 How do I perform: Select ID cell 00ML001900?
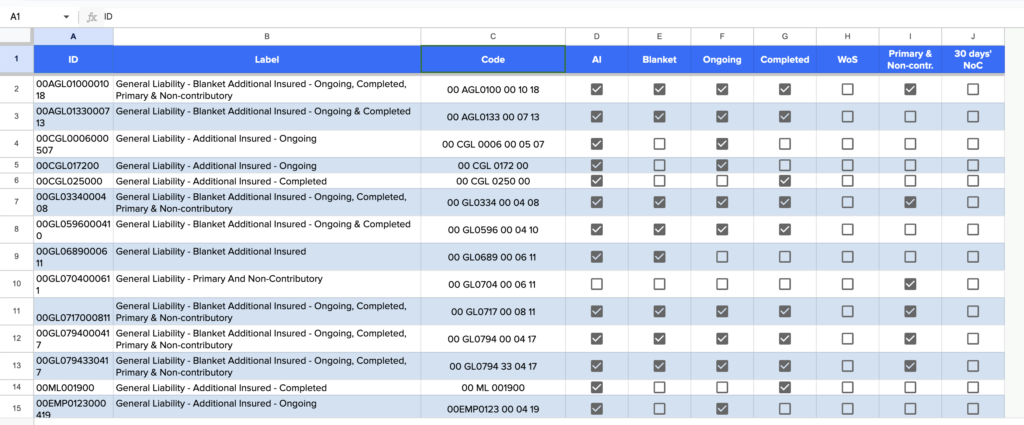tap(73, 388)
